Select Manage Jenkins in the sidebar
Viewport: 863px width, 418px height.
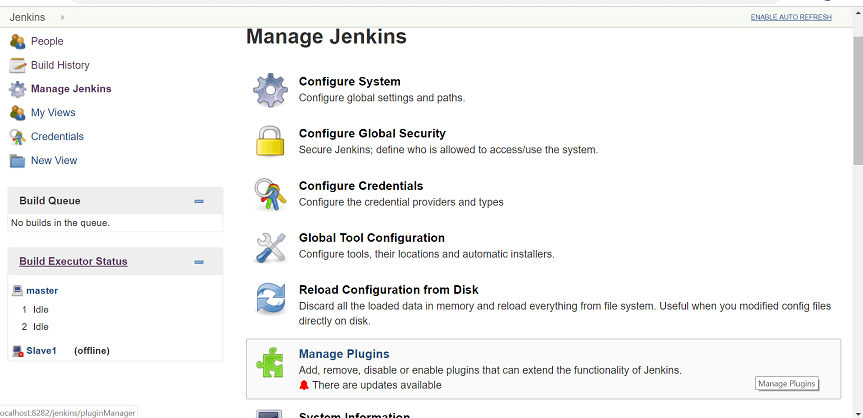(71, 89)
